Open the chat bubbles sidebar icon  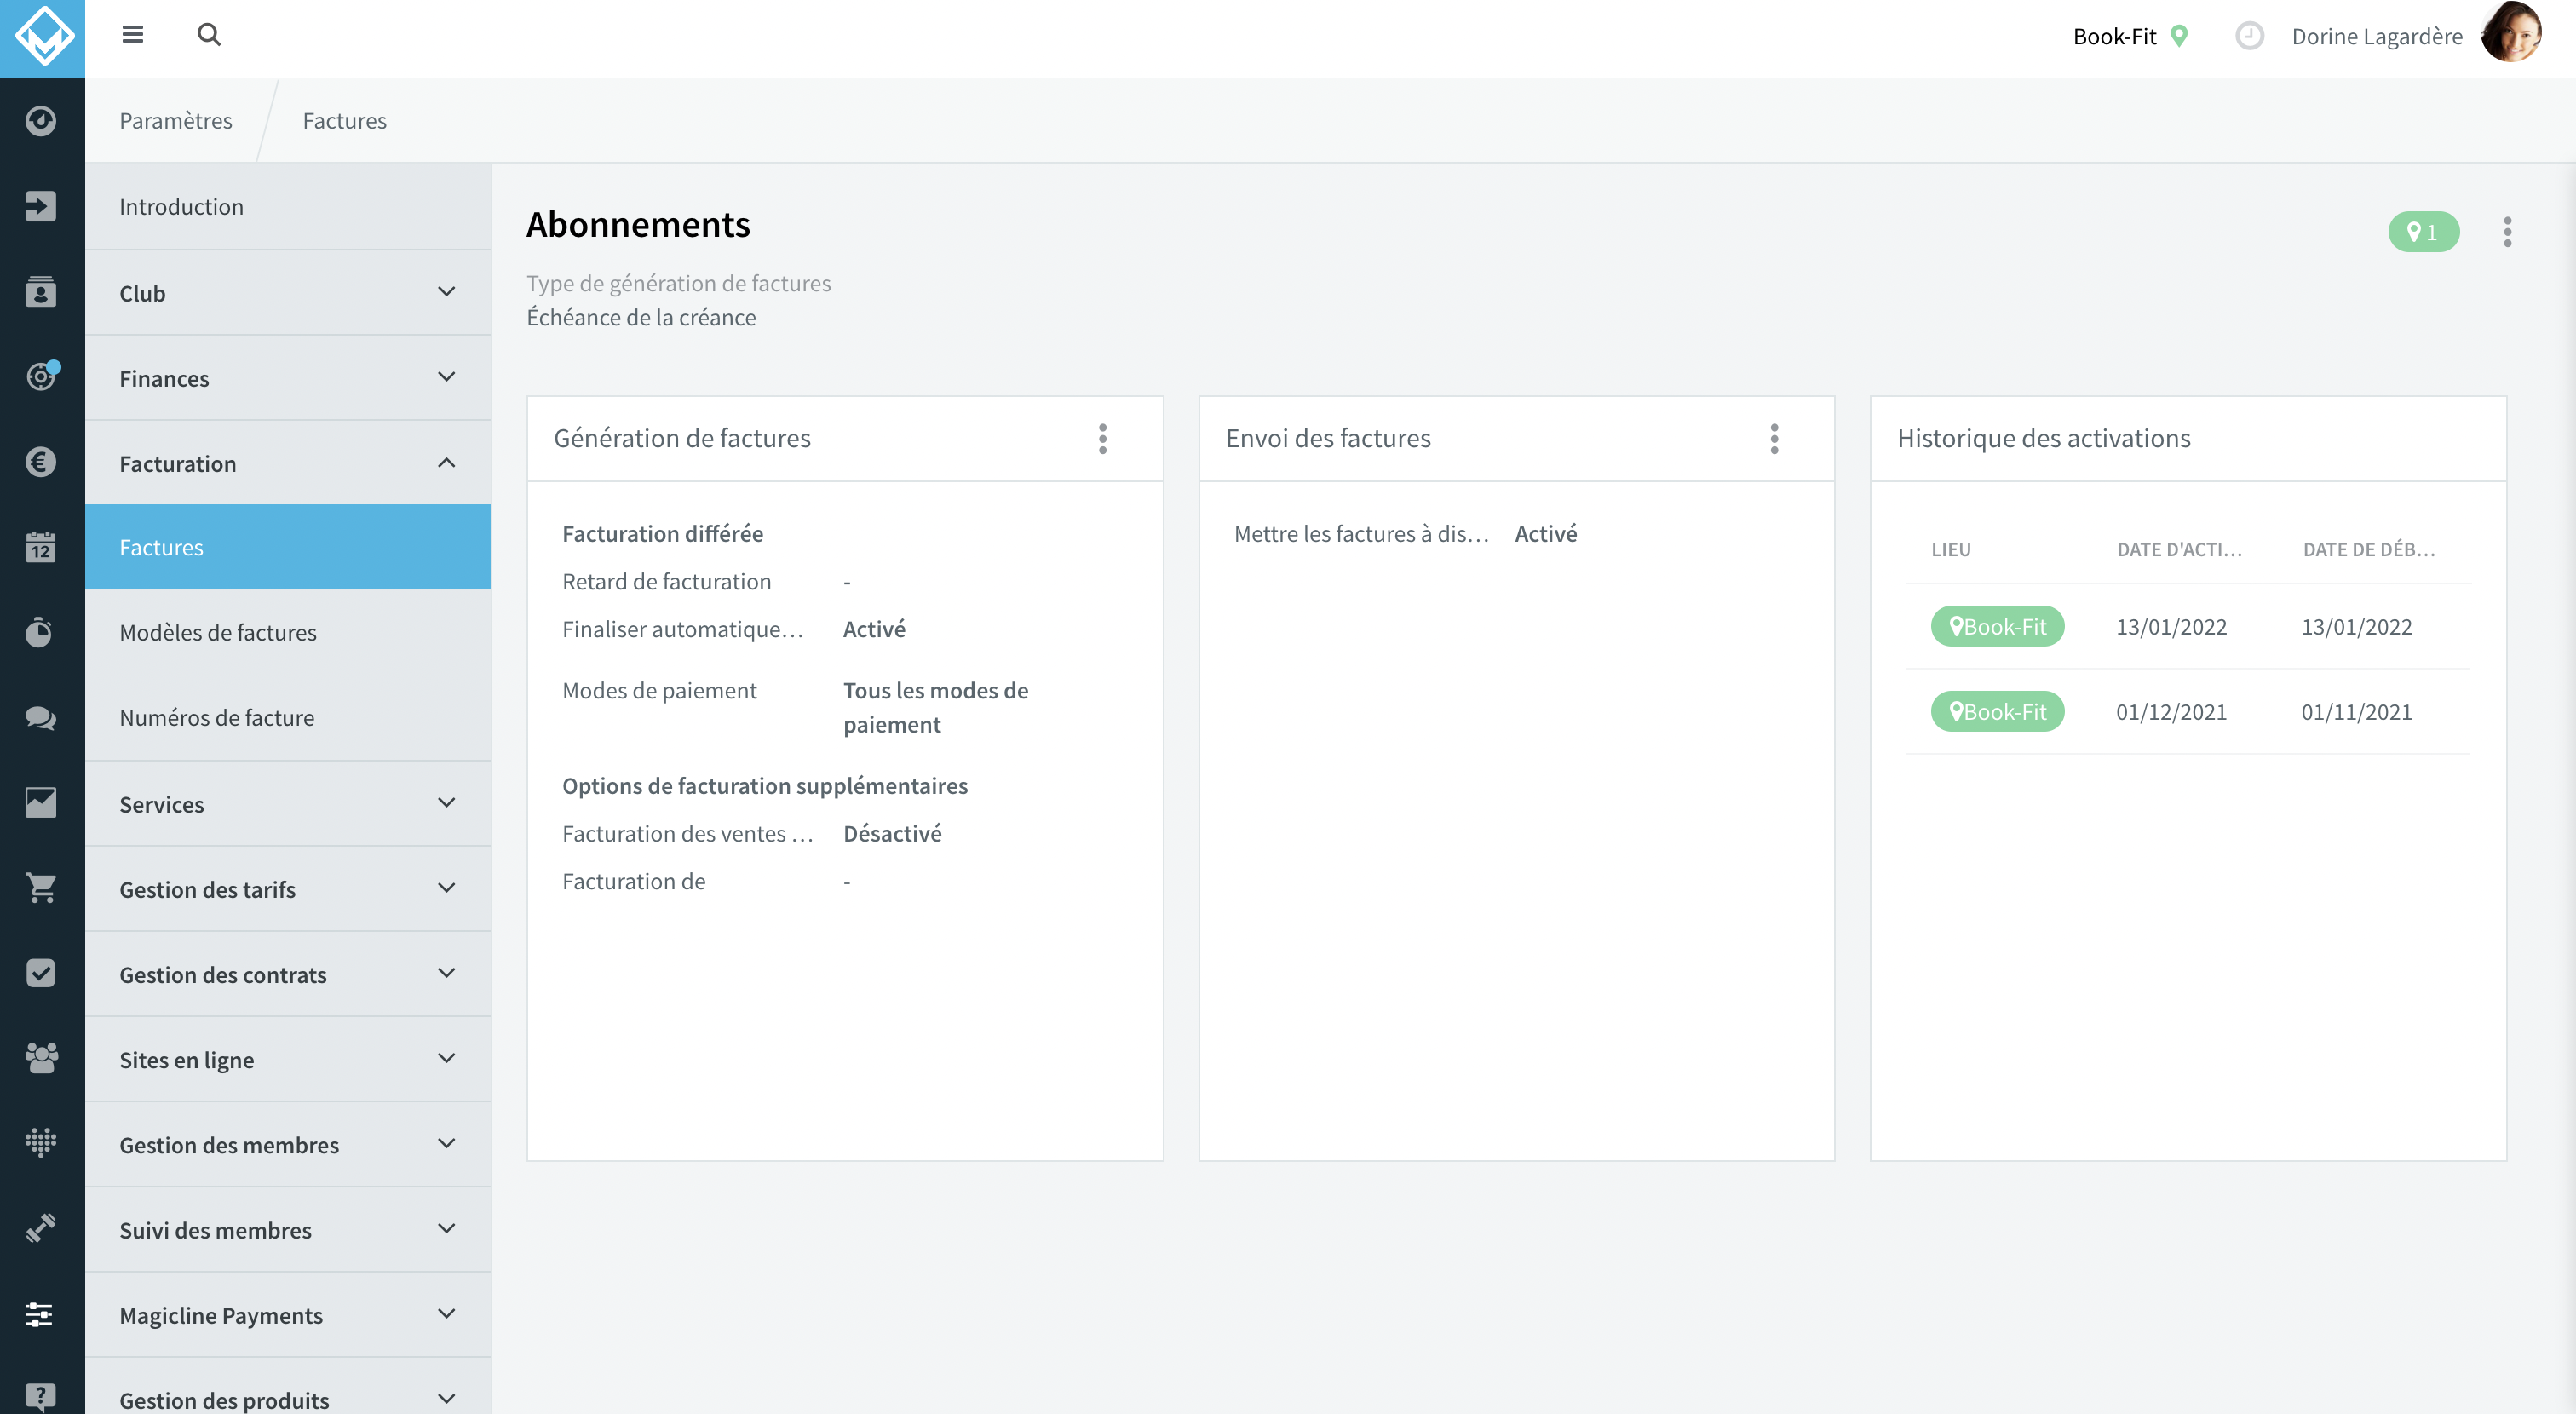pyautogui.click(x=41, y=717)
